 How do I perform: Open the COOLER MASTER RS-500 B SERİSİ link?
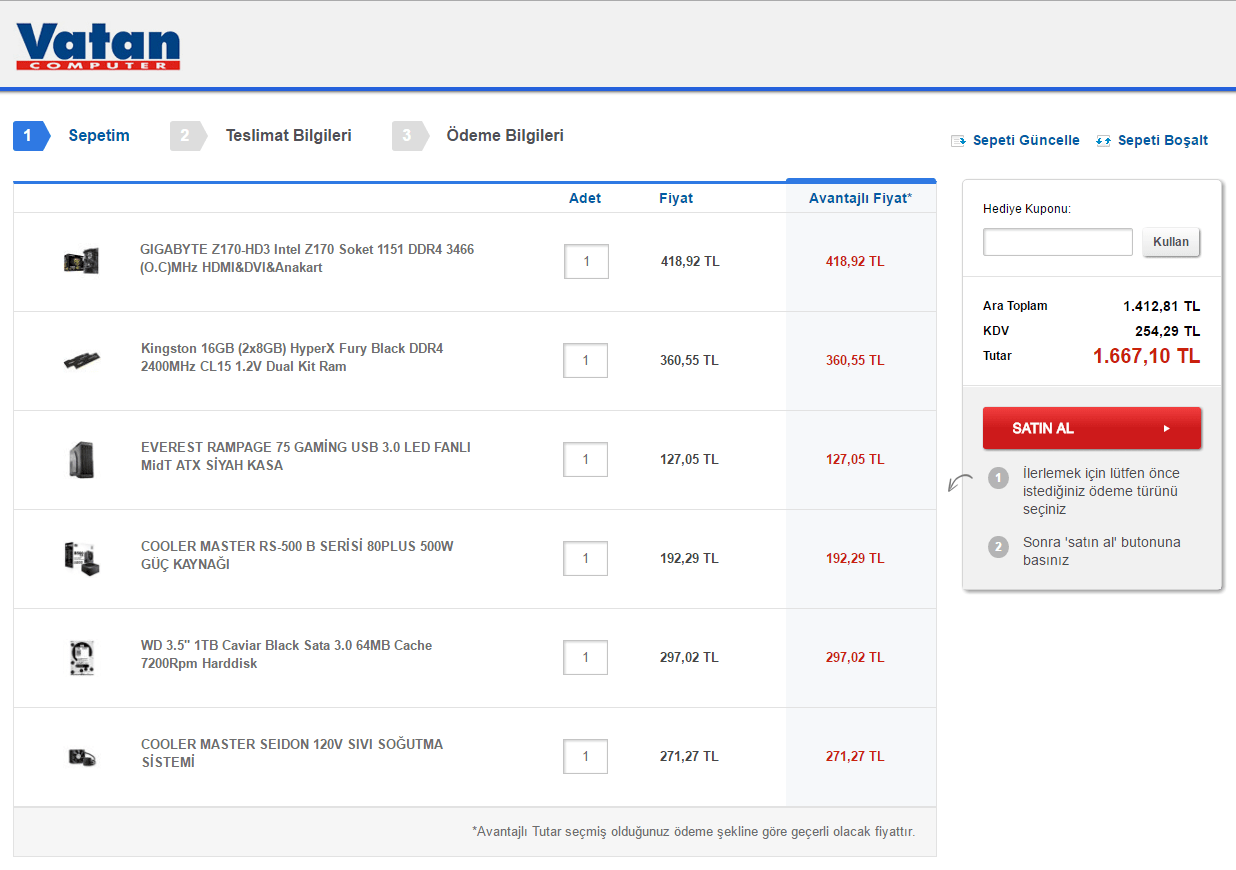tap(297, 556)
